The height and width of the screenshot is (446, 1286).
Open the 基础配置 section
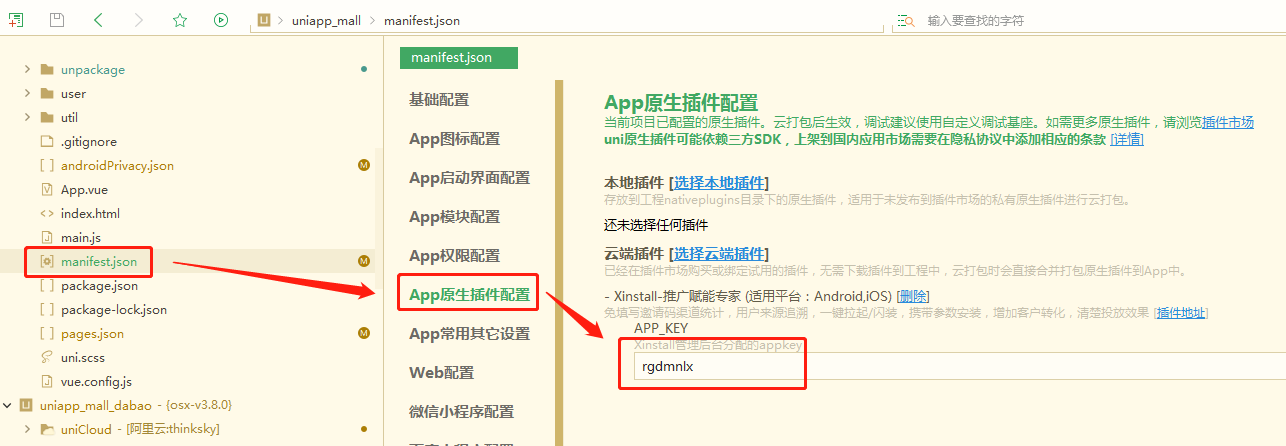pos(439,100)
